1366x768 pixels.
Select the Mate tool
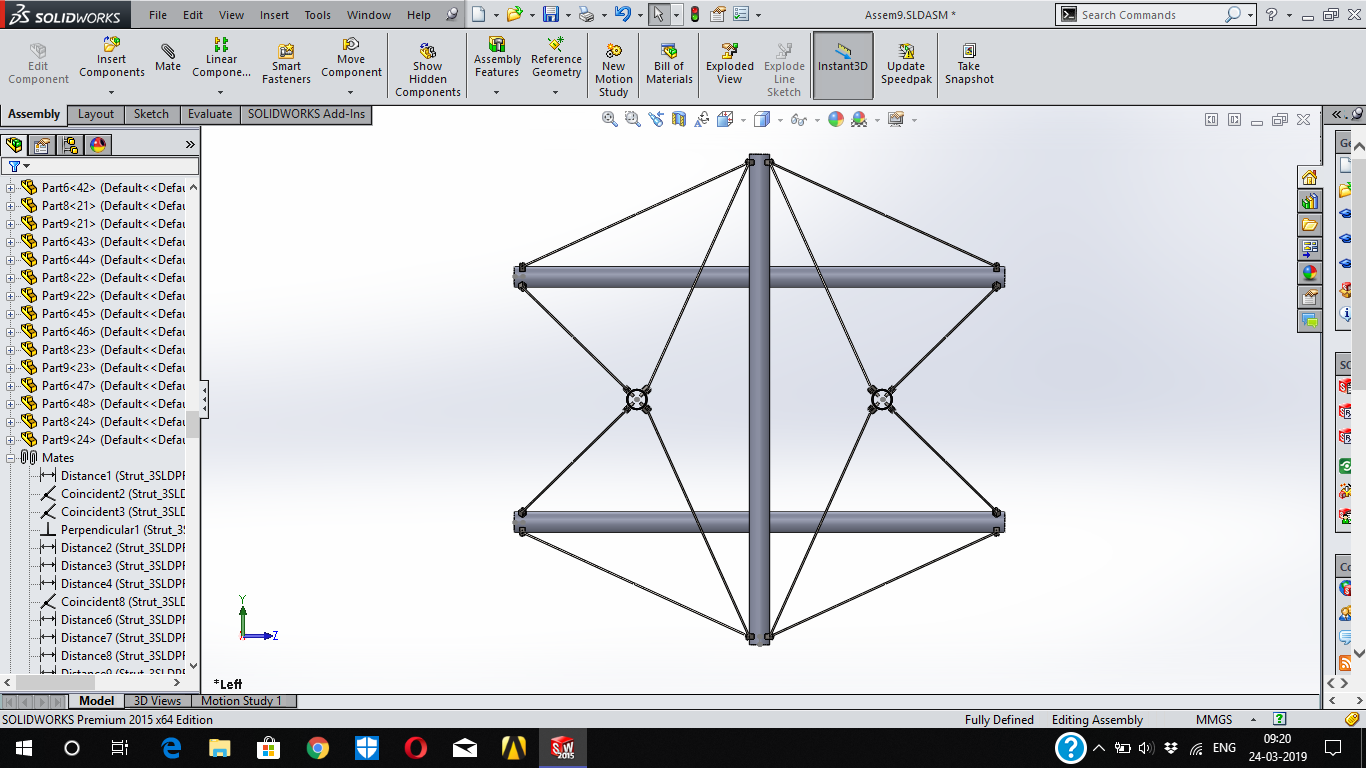(168, 58)
